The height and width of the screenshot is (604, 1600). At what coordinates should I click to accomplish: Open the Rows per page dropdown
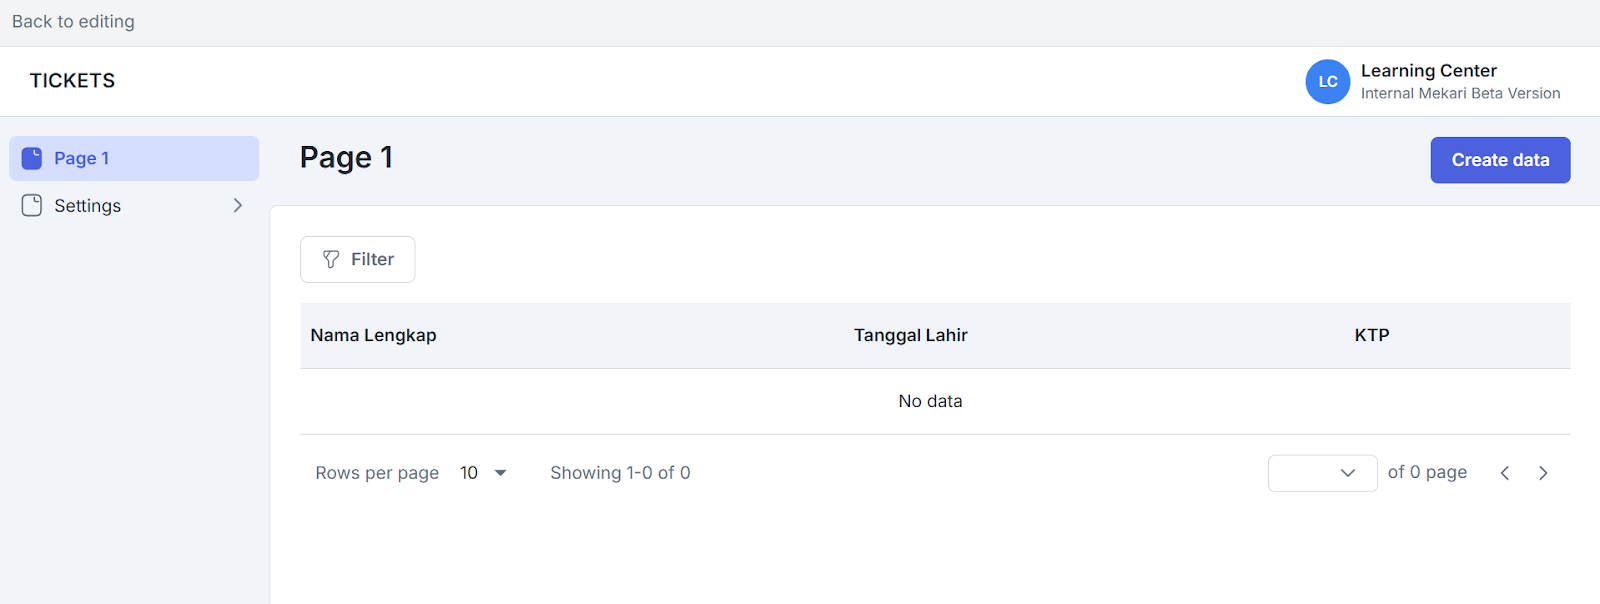point(483,473)
